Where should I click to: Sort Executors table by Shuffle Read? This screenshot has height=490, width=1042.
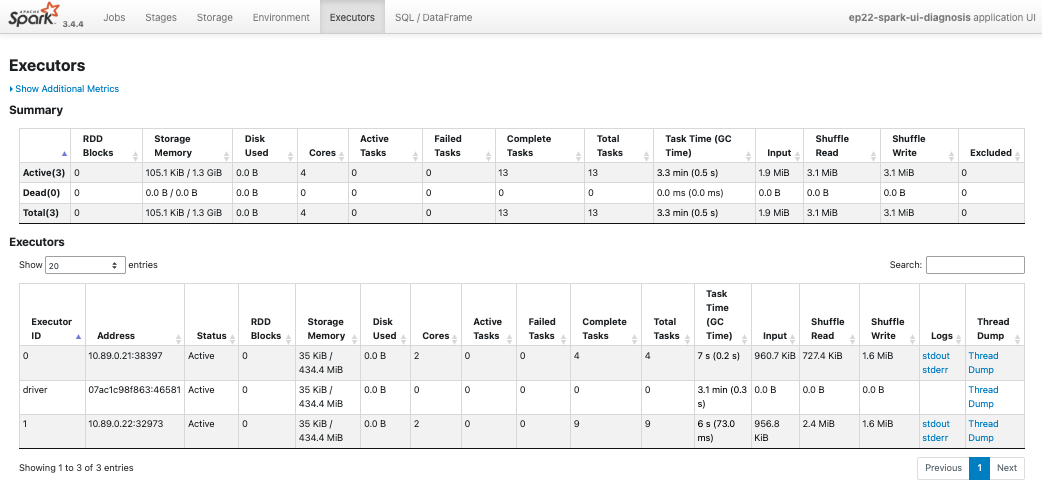830,314
